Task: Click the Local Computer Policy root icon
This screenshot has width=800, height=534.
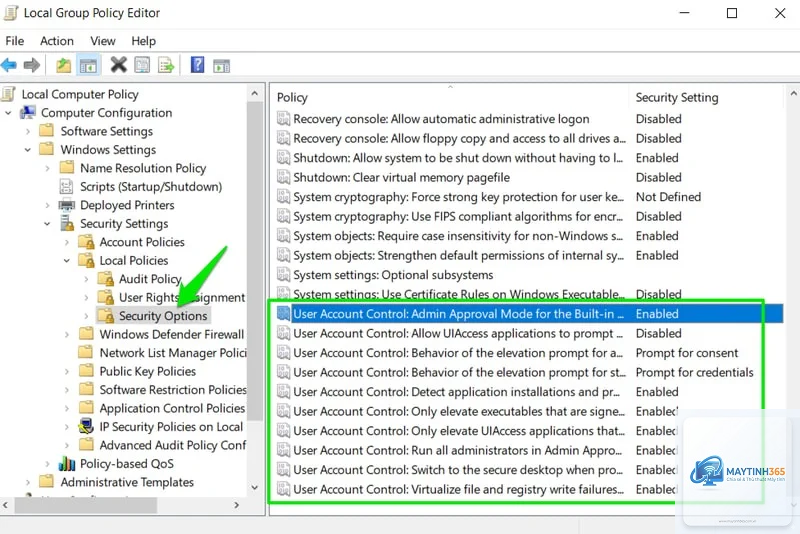Action: (x=8, y=94)
